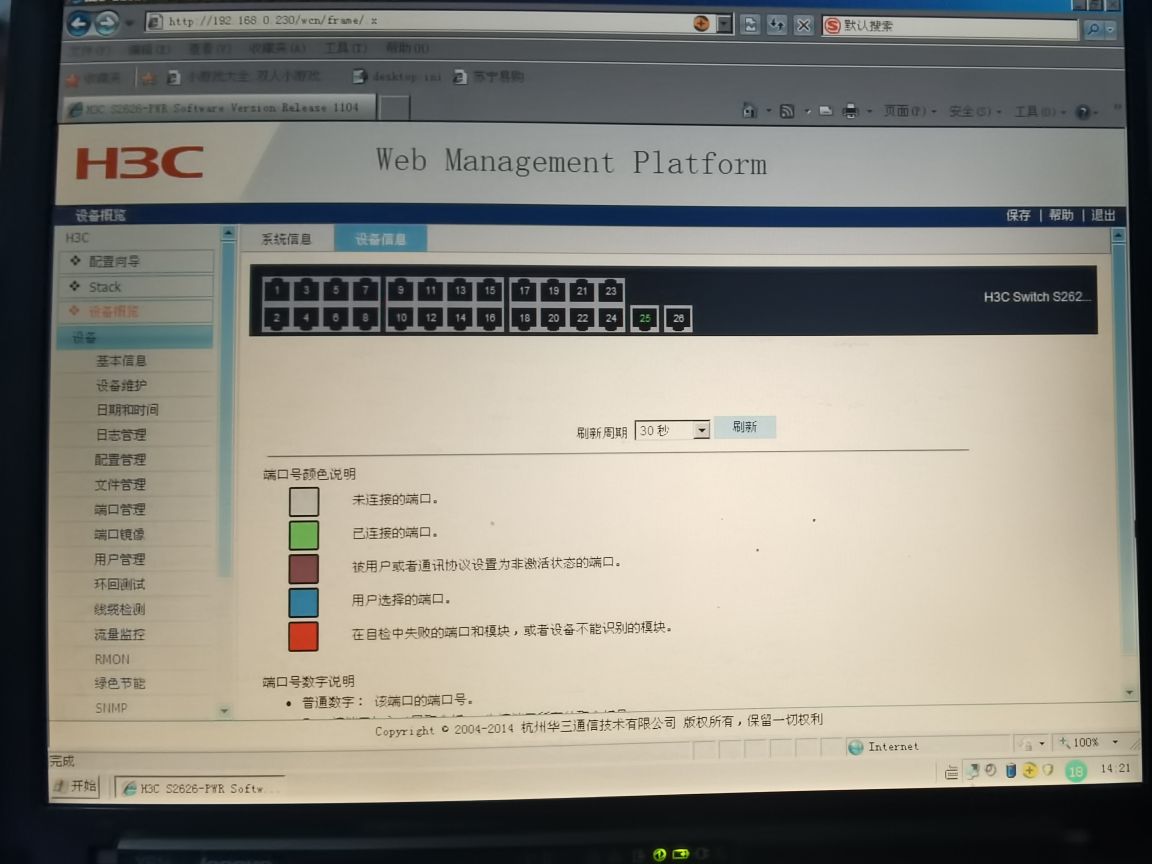1152x864 pixels.
Task: Open the 页面 toolbar dropdown
Action: [x=910, y=111]
